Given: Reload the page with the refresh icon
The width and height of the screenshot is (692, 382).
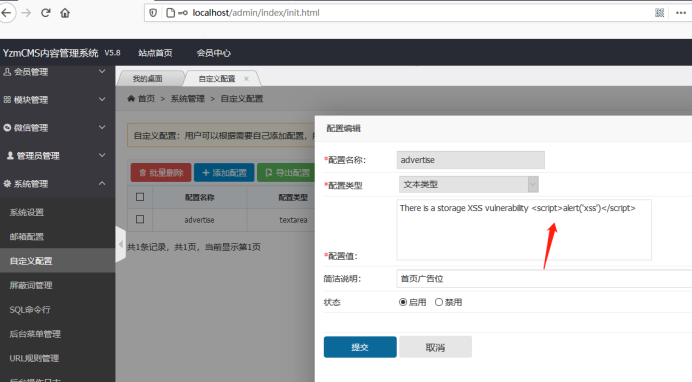Looking at the screenshot, I should tap(45, 13).
